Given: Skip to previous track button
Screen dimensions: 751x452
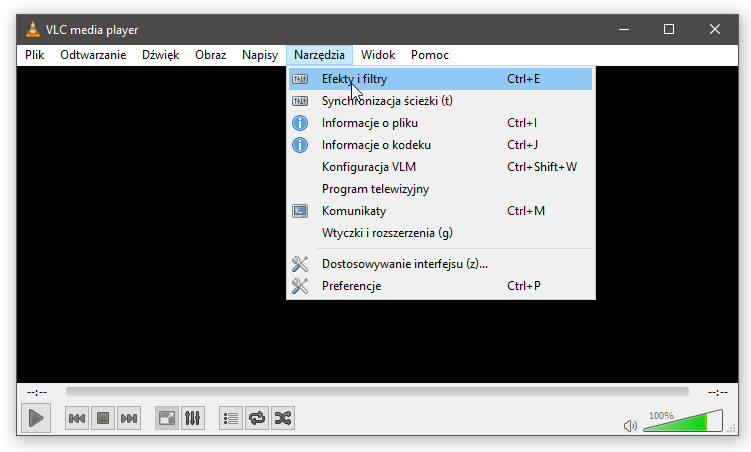Looking at the screenshot, I should pyautogui.click(x=77, y=418).
